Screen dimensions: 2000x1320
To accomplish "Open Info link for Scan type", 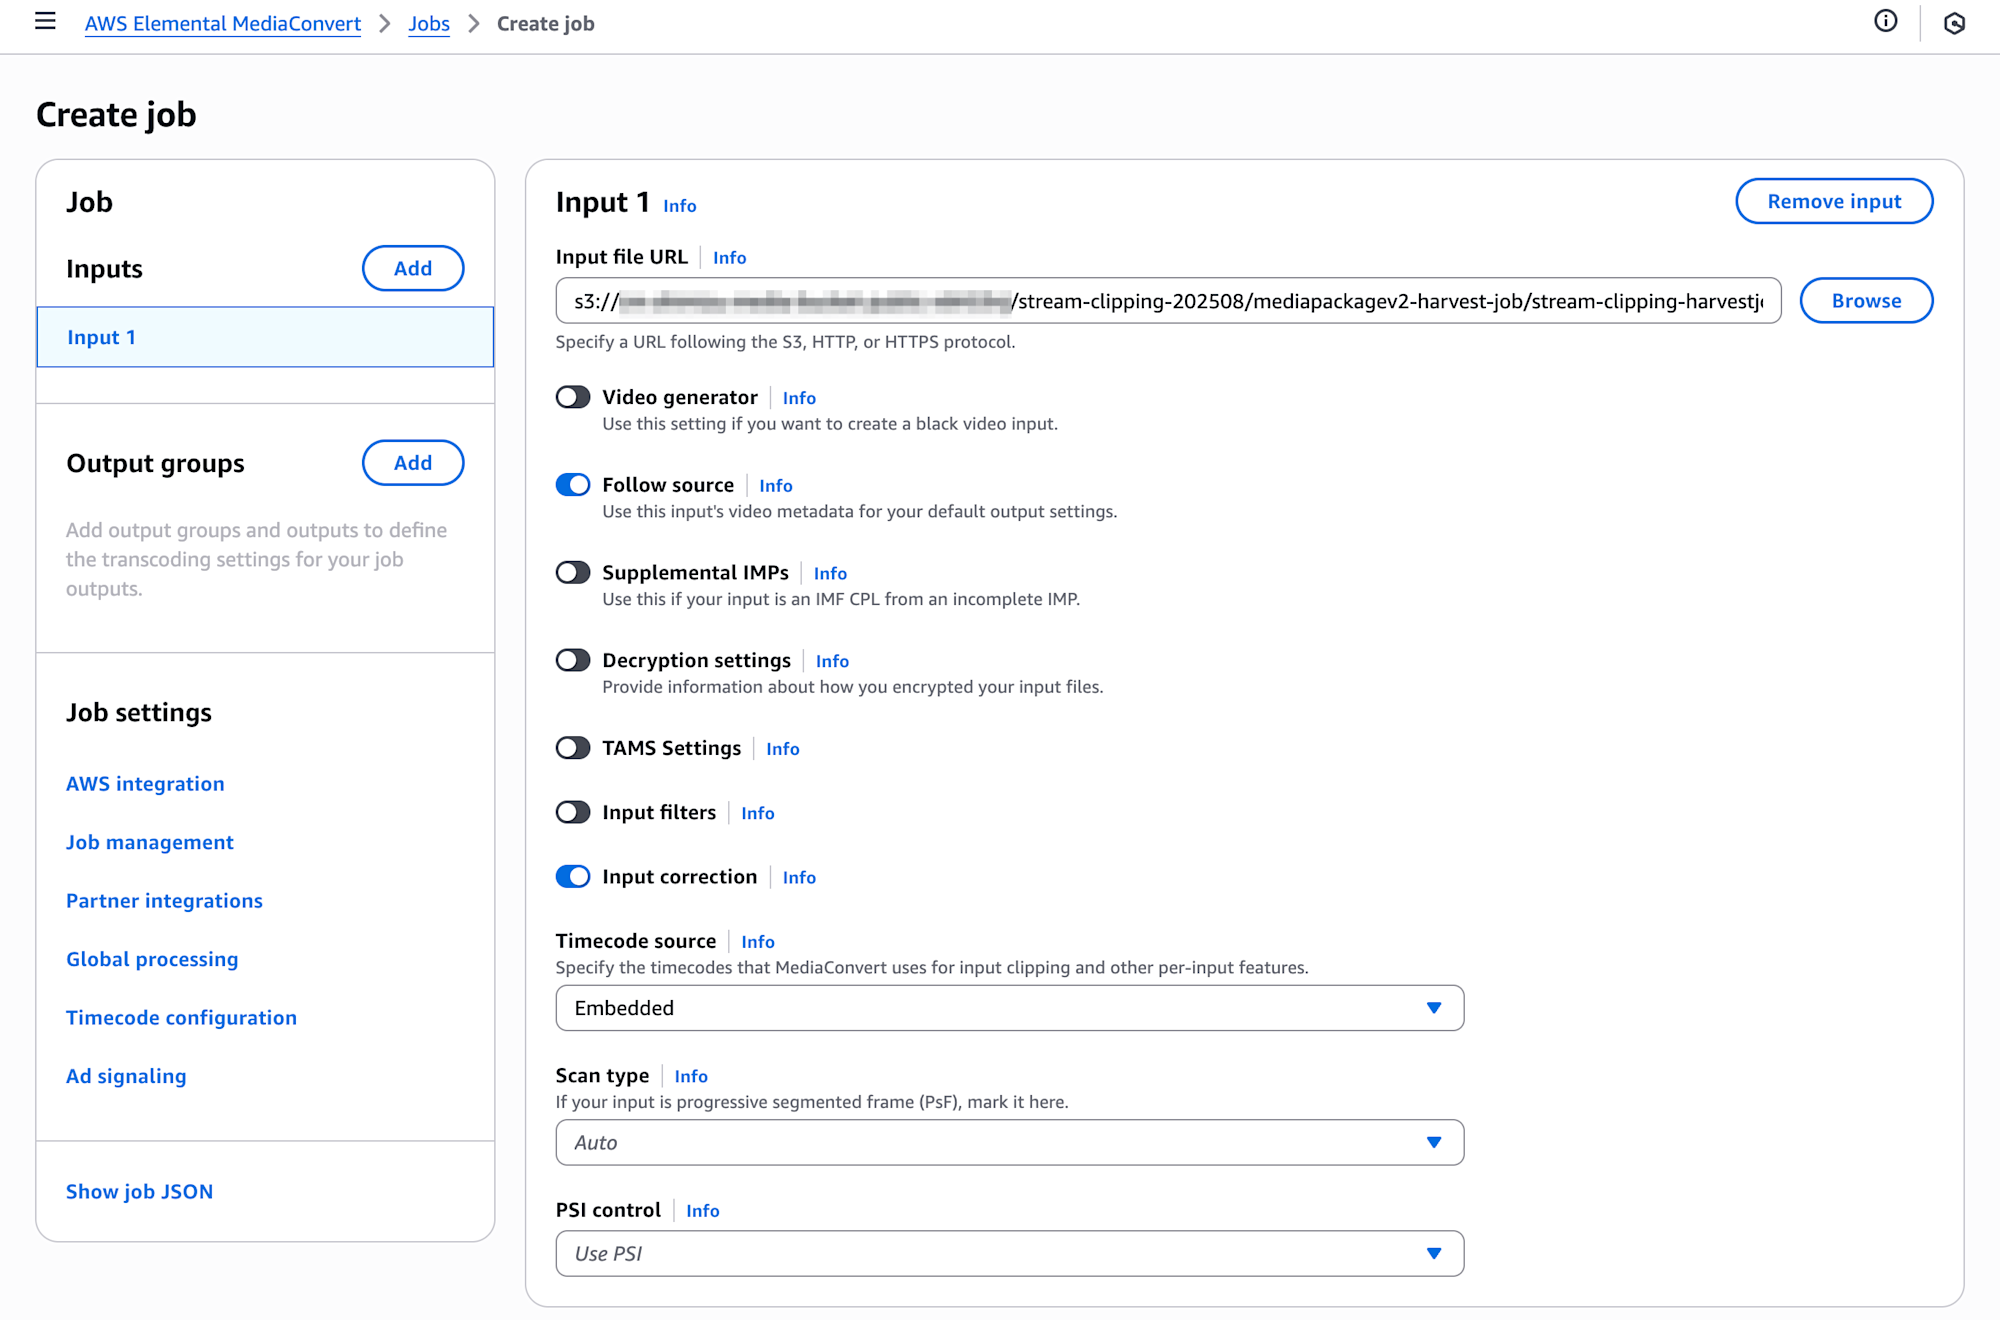I will point(691,1076).
